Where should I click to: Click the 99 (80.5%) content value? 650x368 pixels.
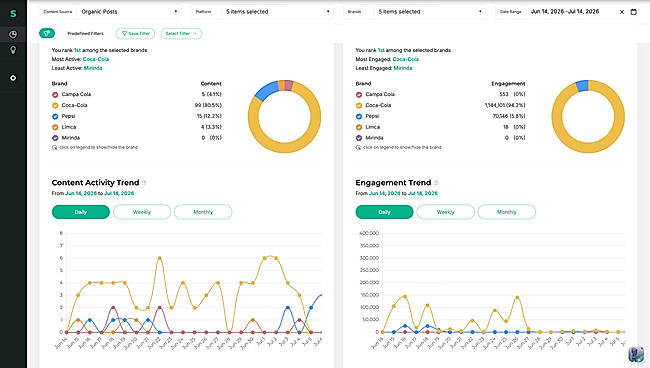coord(208,105)
